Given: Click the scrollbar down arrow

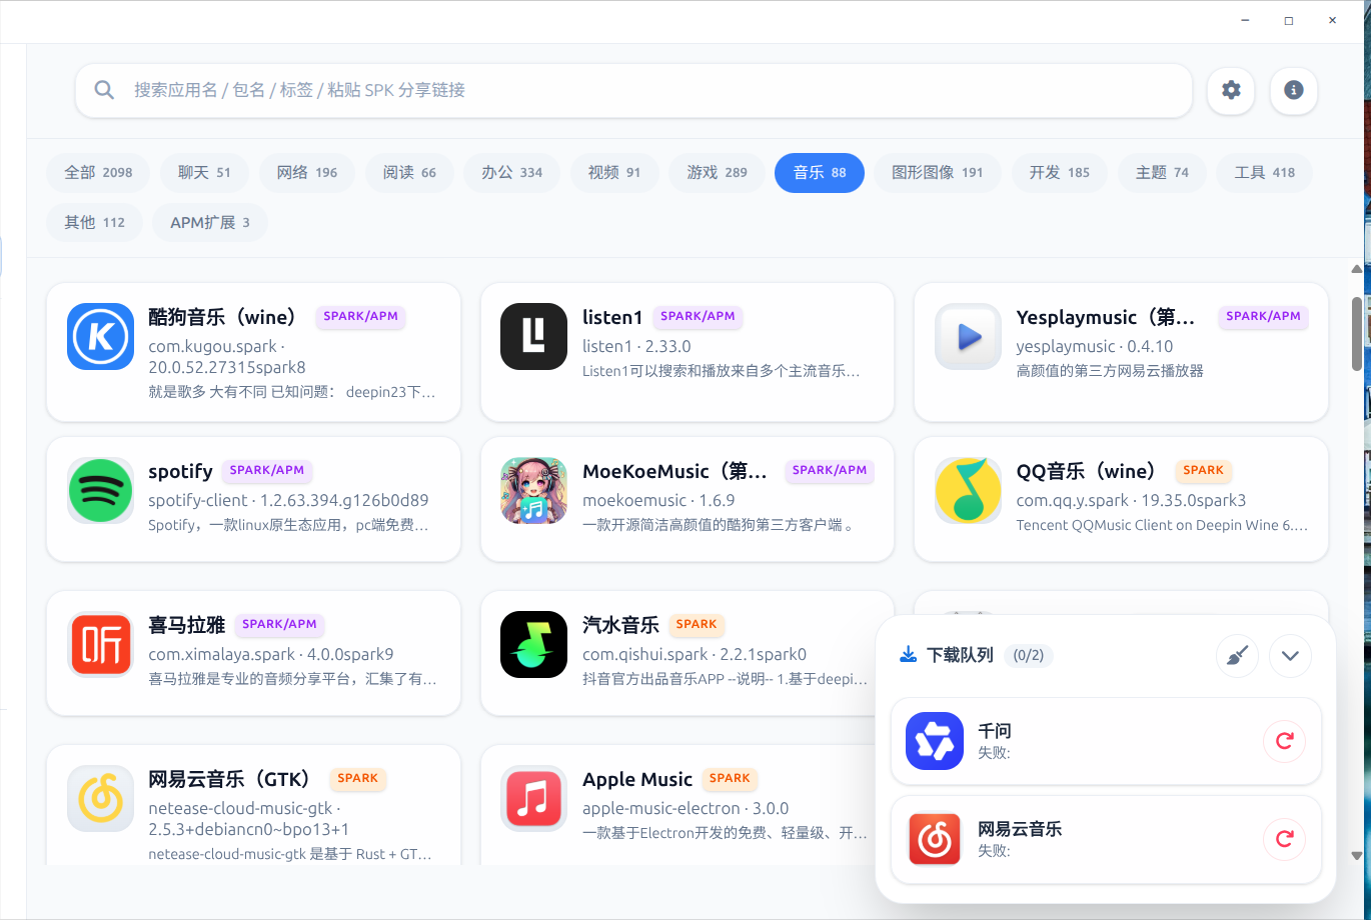Looking at the screenshot, I should (x=1357, y=856).
